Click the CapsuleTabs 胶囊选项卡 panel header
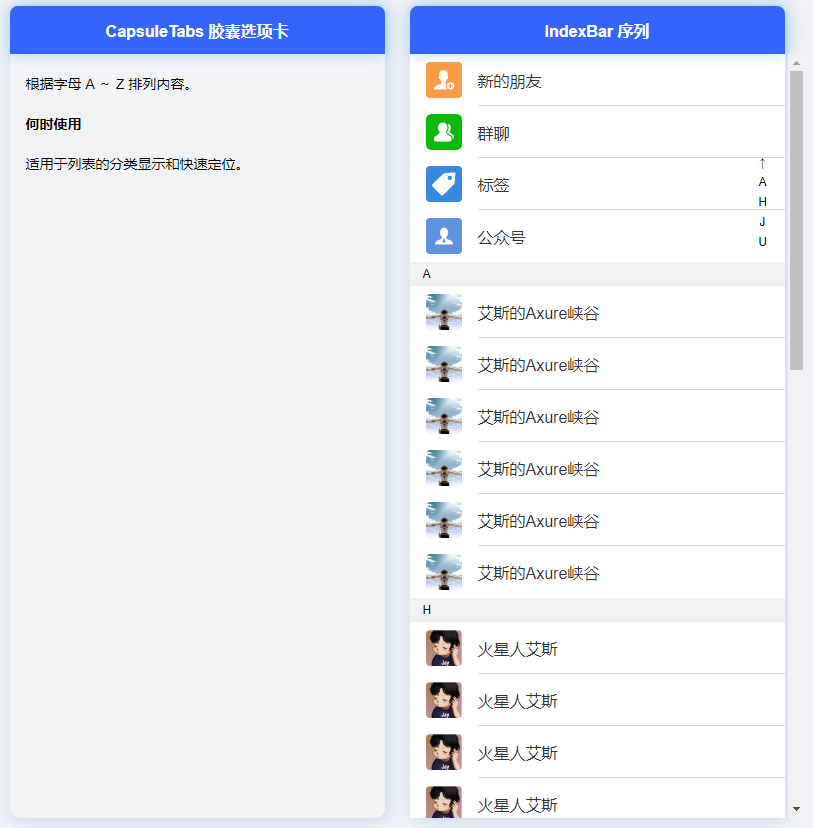 pos(197,31)
